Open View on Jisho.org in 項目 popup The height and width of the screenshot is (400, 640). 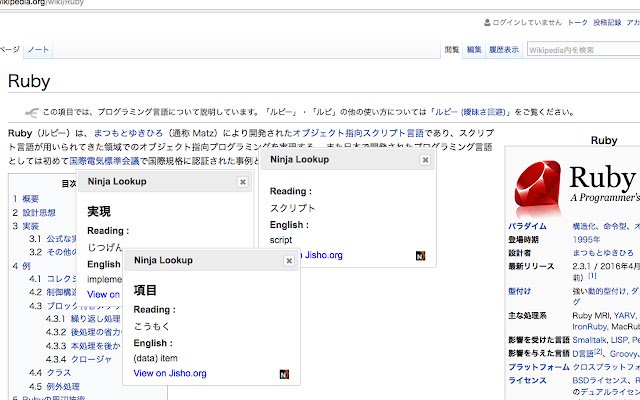click(170, 373)
